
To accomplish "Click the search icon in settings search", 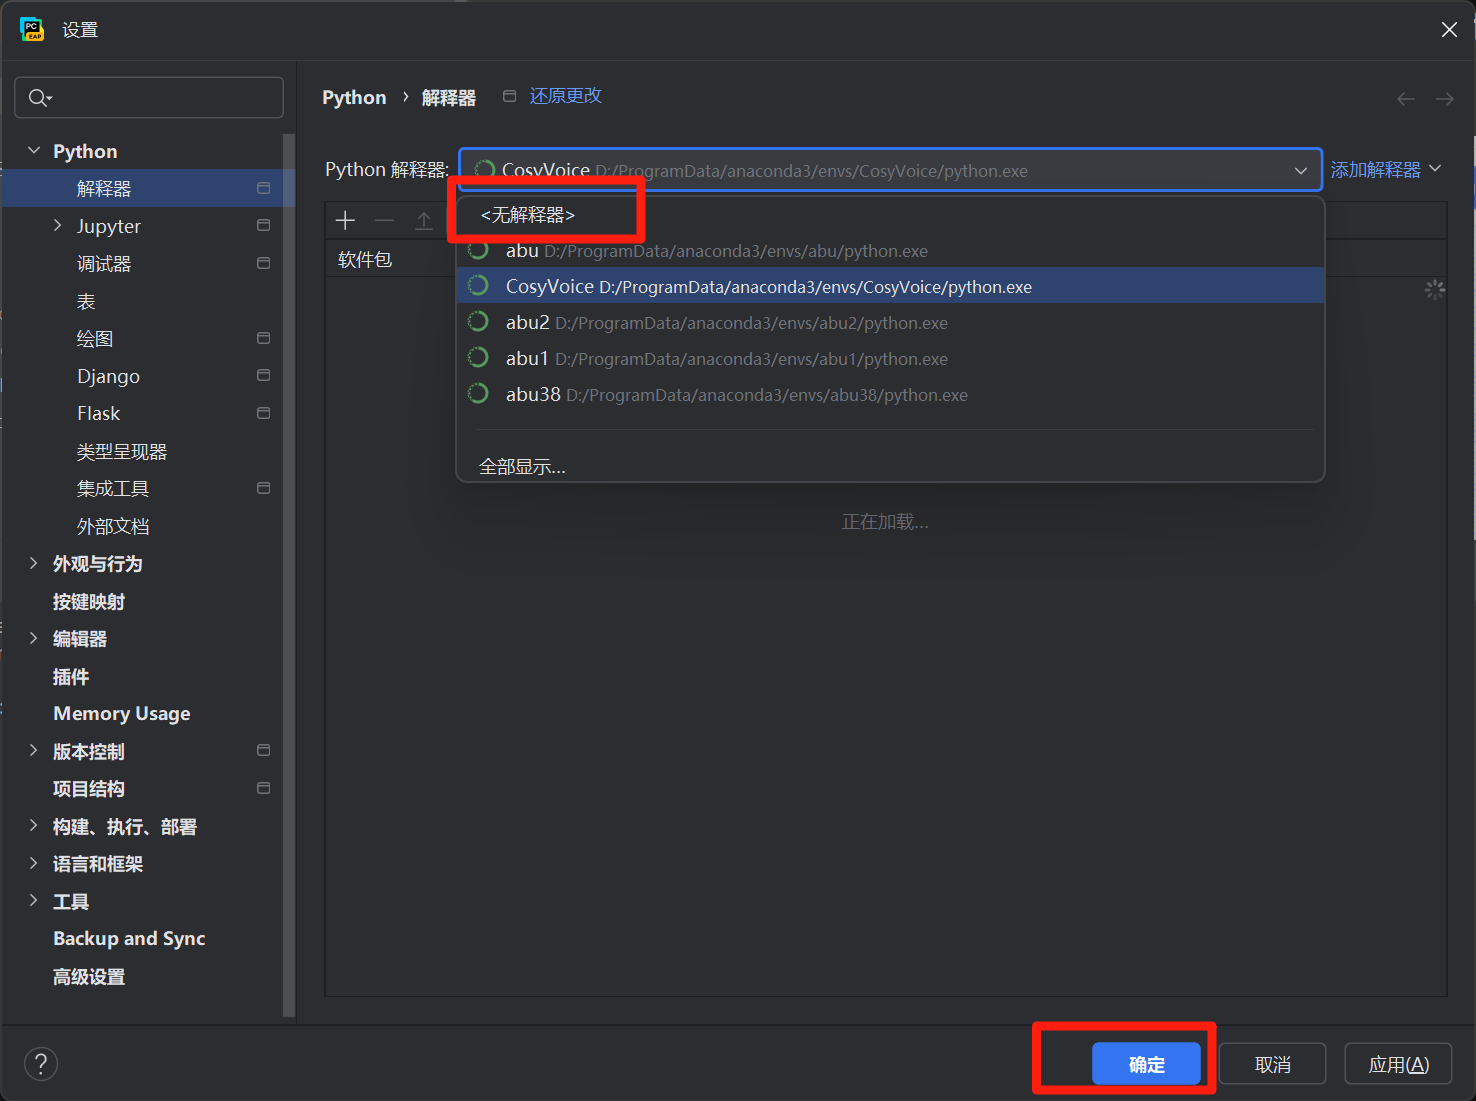I will point(40,97).
